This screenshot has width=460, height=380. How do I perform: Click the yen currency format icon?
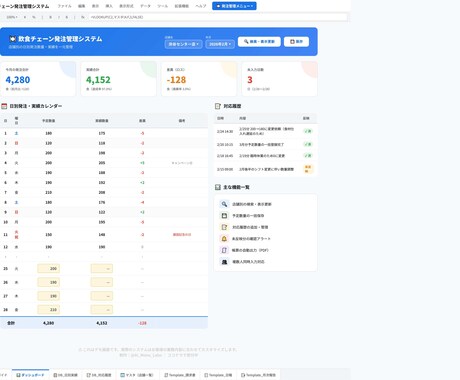point(25,17)
